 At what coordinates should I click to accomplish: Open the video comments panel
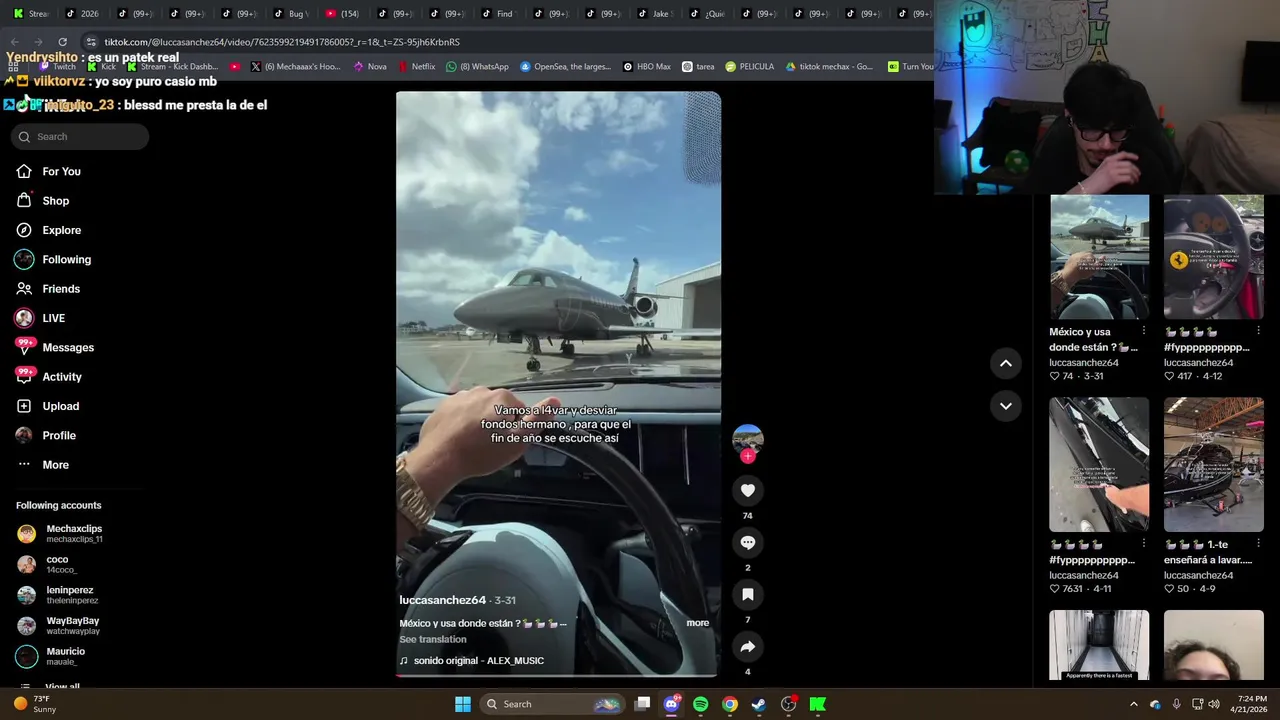(x=748, y=542)
